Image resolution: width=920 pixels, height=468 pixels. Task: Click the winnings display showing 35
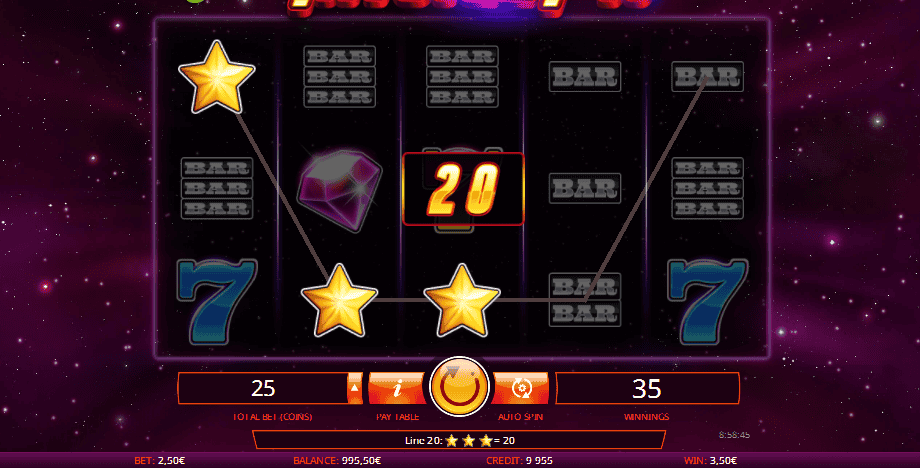tap(647, 388)
